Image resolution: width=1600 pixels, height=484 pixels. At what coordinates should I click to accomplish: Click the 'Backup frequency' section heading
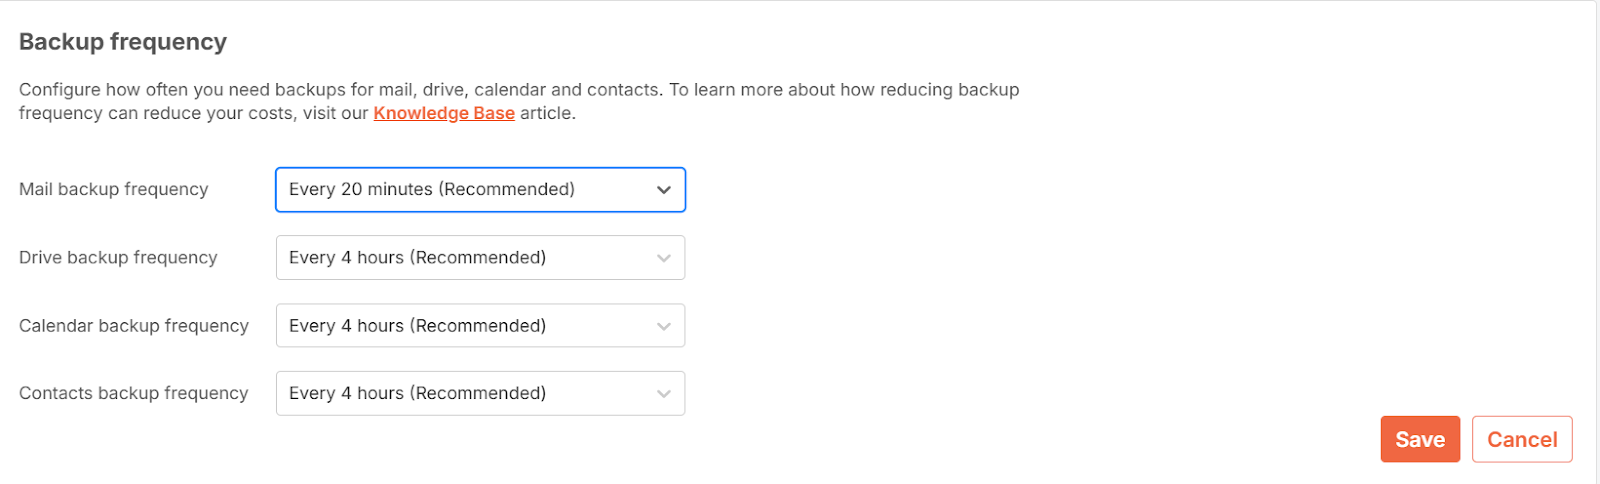click(x=123, y=42)
